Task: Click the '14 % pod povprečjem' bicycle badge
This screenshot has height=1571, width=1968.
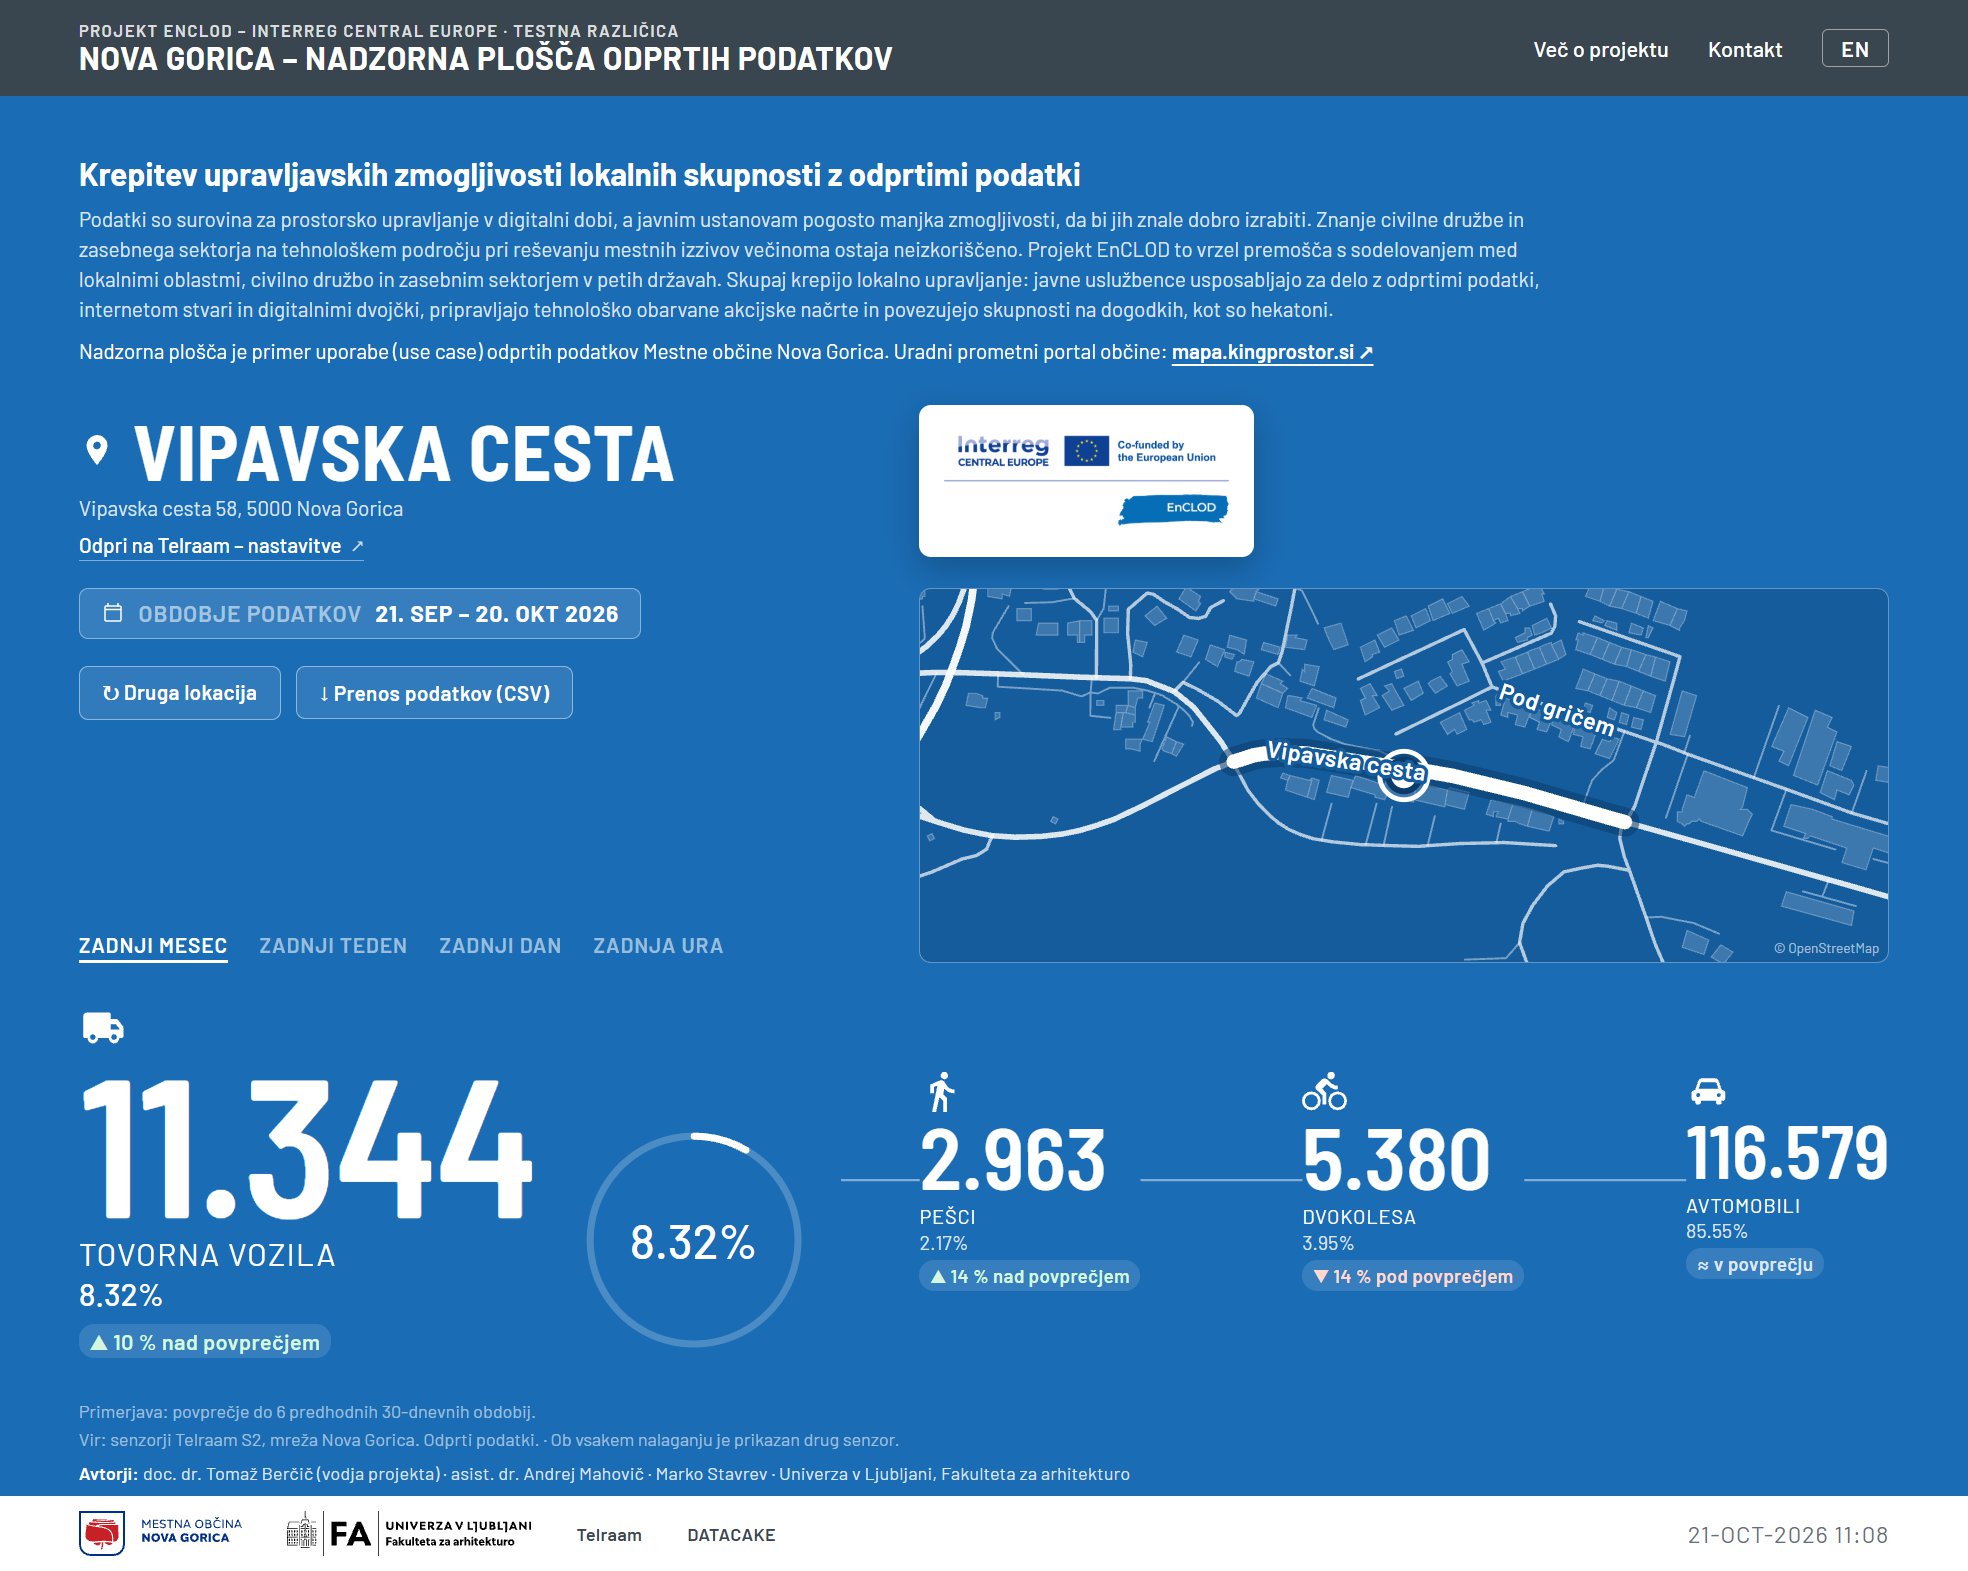Action: pos(1413,1276)
